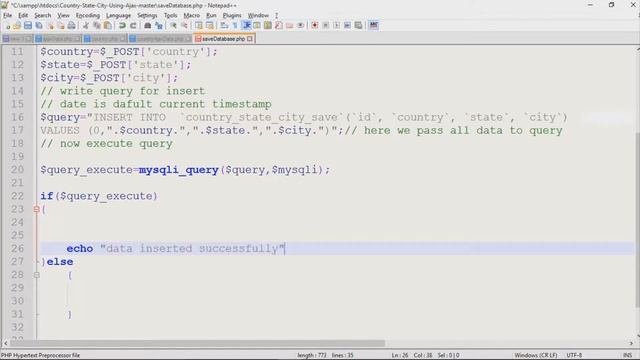
Task: Open the Function List panel icon
Action: click(x=278, y=25)
